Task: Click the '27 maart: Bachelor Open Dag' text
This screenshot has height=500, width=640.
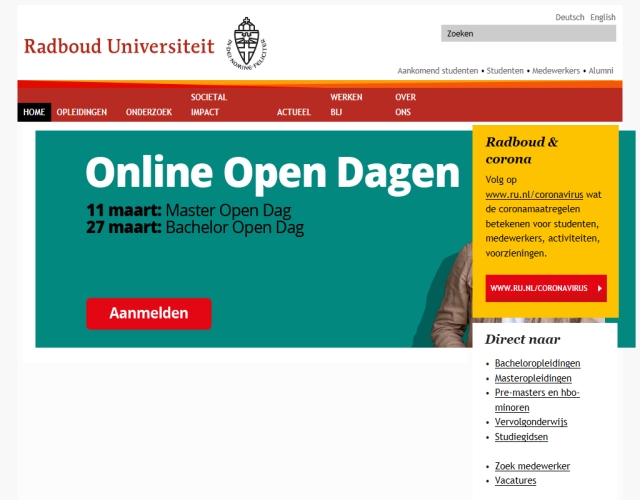Action: click(x=195, y=228)
